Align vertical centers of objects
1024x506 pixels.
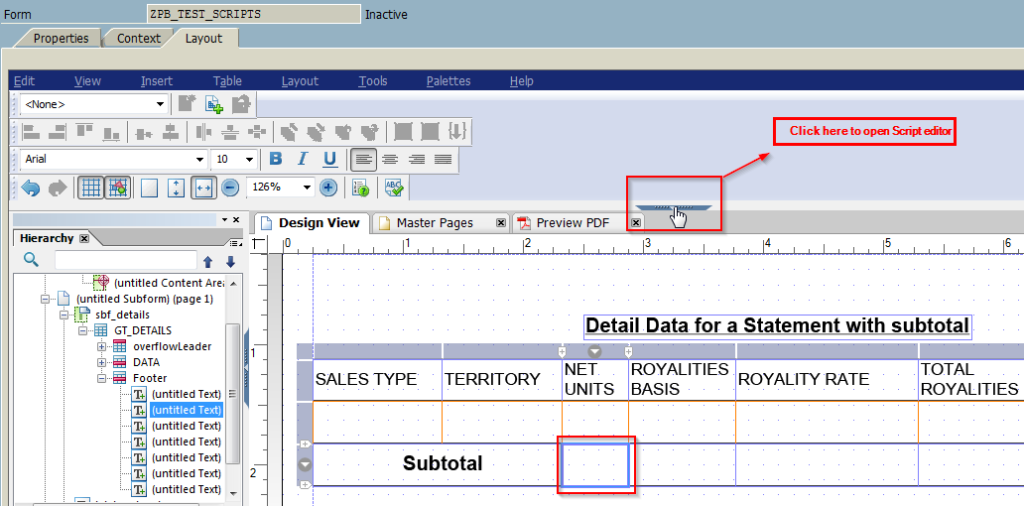144,132
